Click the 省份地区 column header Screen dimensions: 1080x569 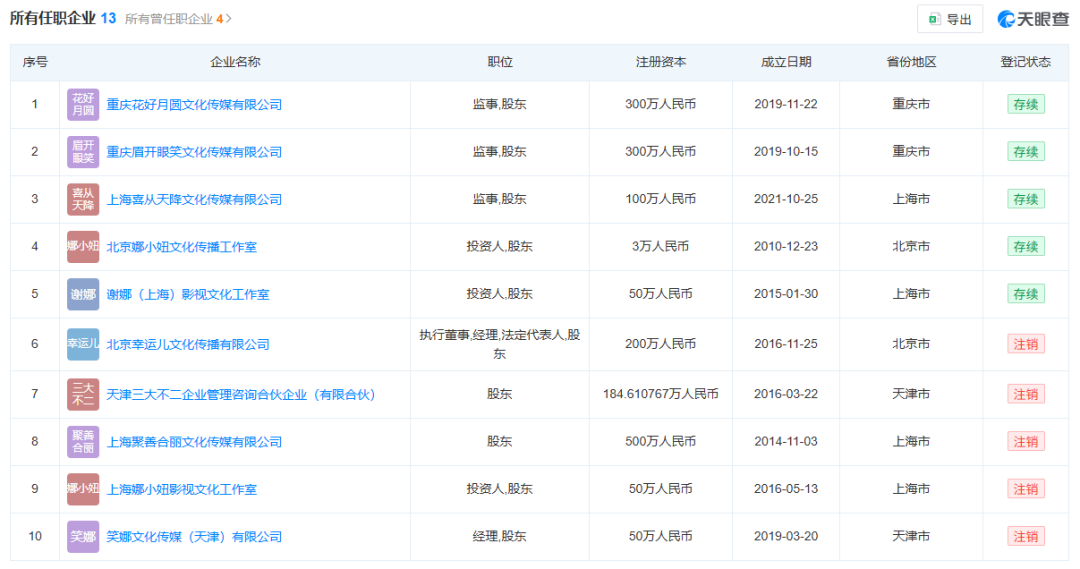911,62
